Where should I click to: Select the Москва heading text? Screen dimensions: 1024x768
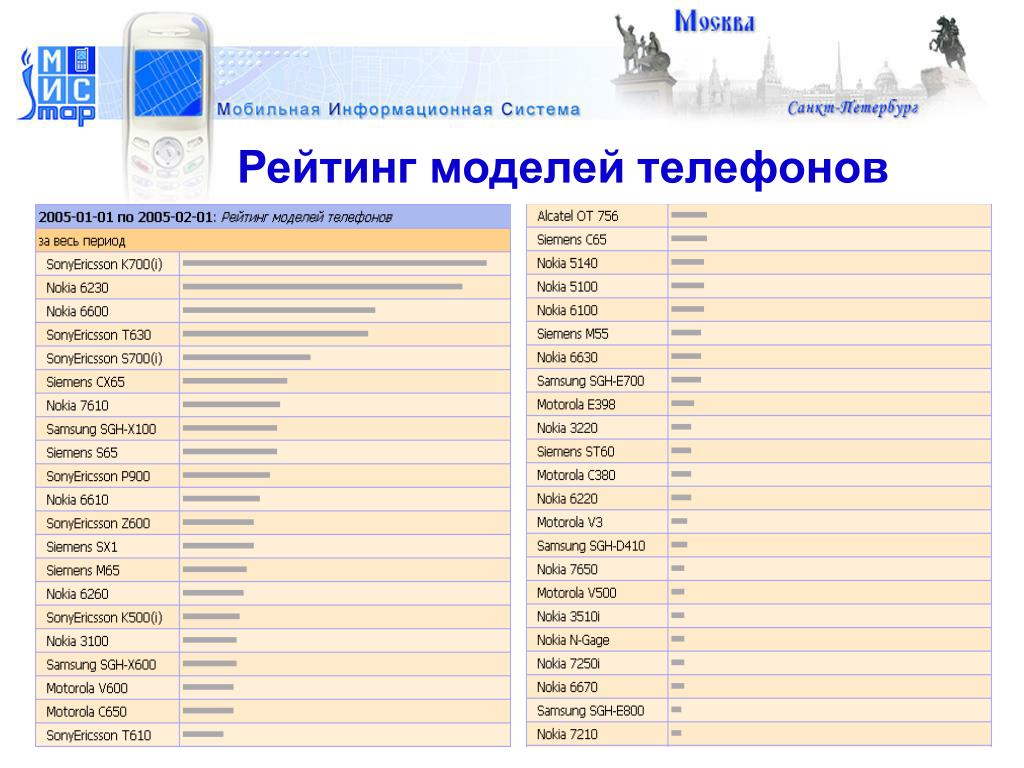[x=714, y=22]
